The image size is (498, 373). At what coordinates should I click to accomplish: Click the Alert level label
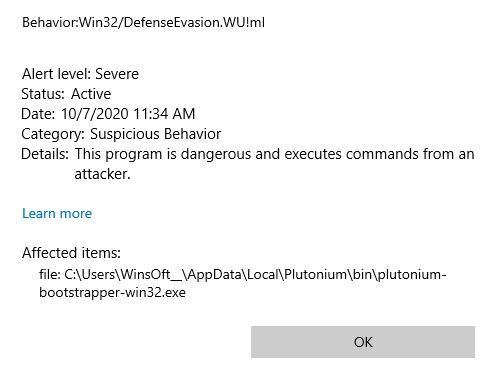pyautogui.click(x=57, y=74)
